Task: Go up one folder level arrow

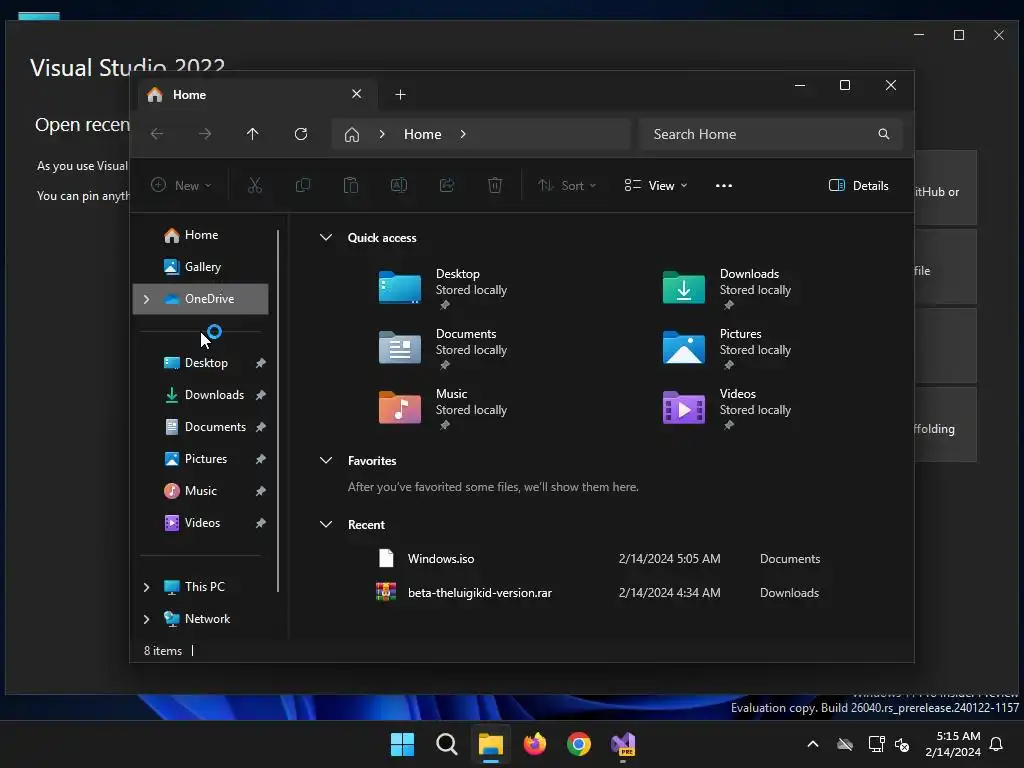Action: click(x=253, y=134)
